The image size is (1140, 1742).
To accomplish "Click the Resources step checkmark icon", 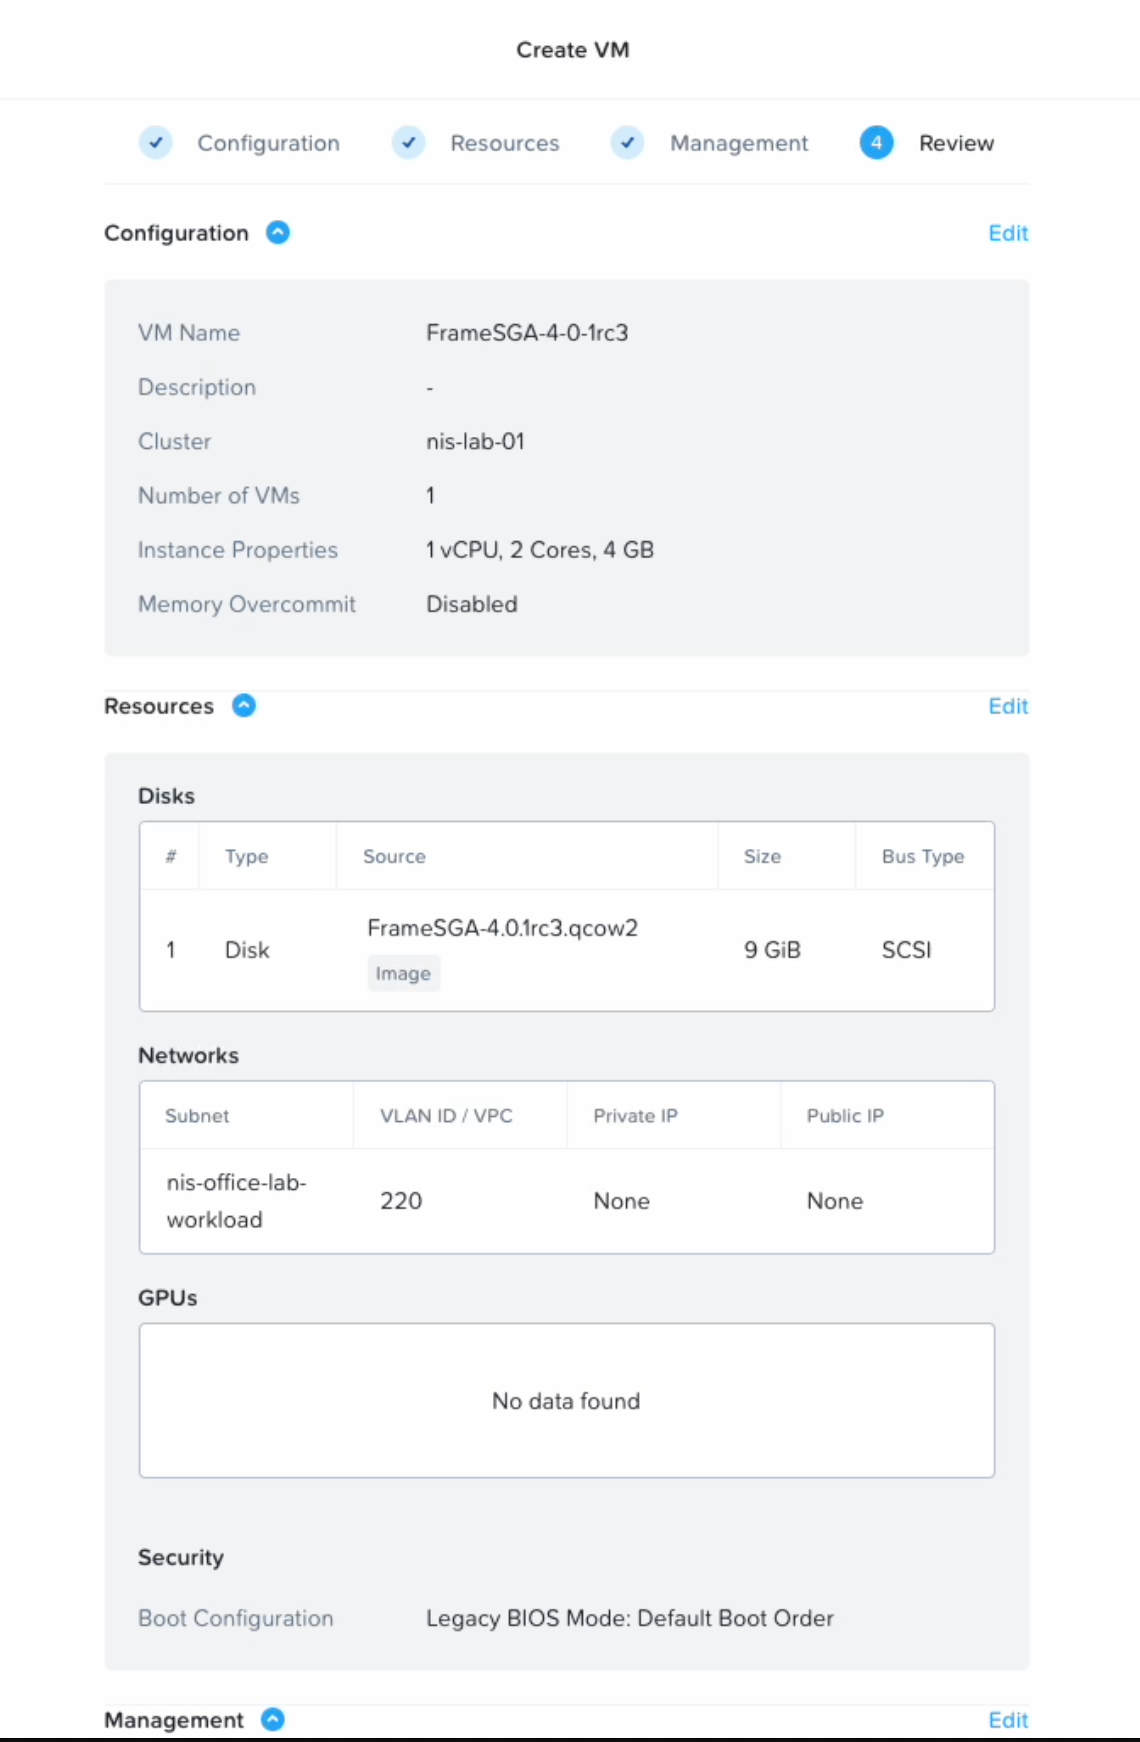I will click(408, 143).
